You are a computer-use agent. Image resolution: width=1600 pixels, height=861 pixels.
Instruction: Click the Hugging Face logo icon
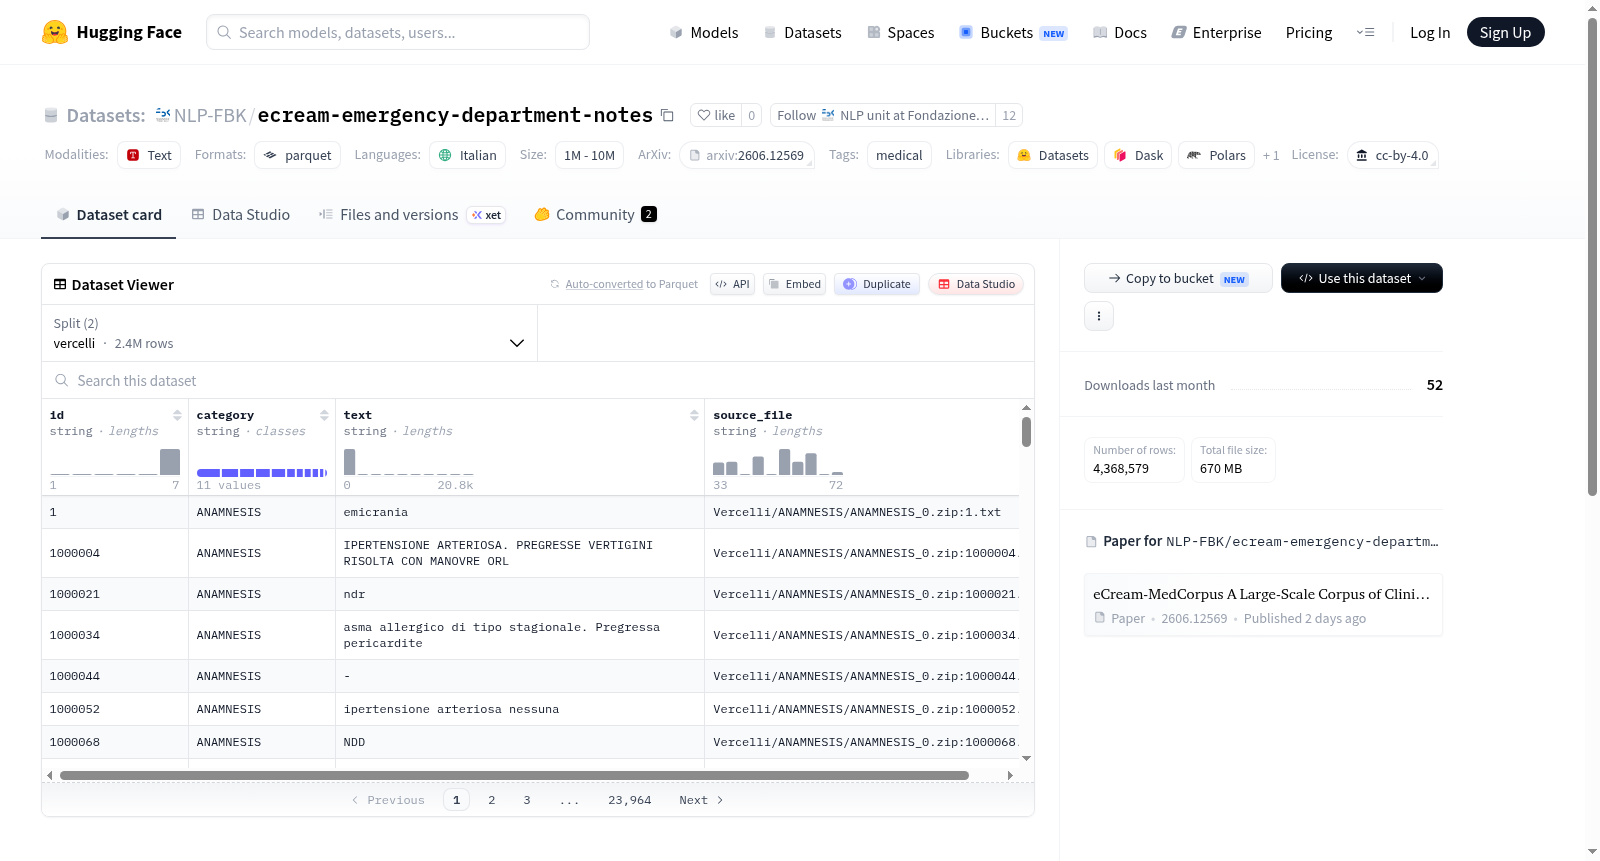pyautogui.click(x=55, y=32)
